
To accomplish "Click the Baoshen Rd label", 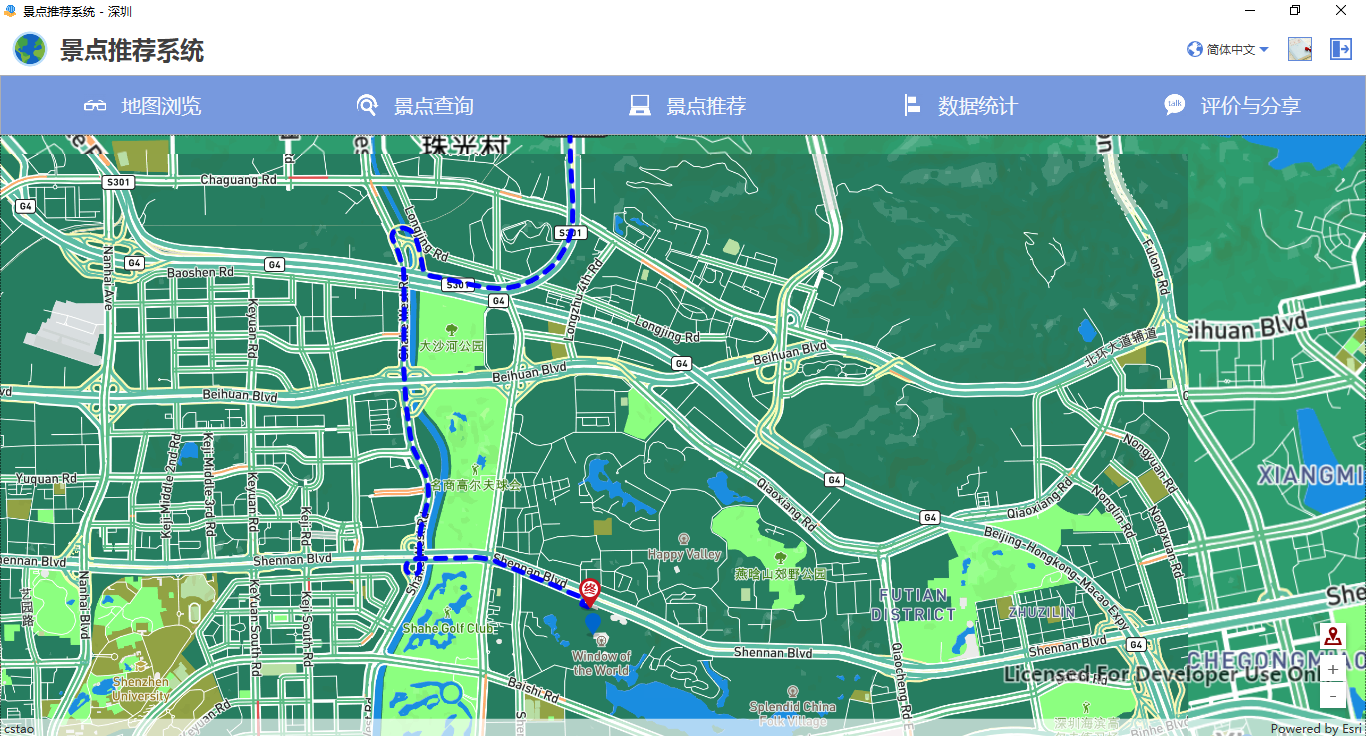I will (200, 272).
